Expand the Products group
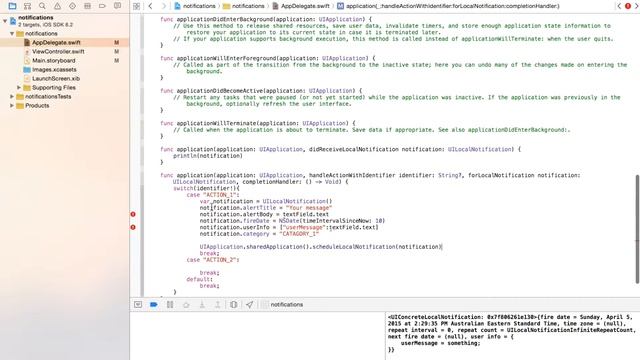640x360 pixels. pos(12,105)
